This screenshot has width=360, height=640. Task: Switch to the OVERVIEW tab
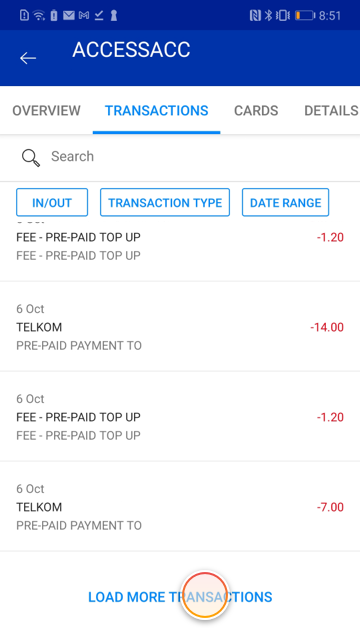[47, 111]
